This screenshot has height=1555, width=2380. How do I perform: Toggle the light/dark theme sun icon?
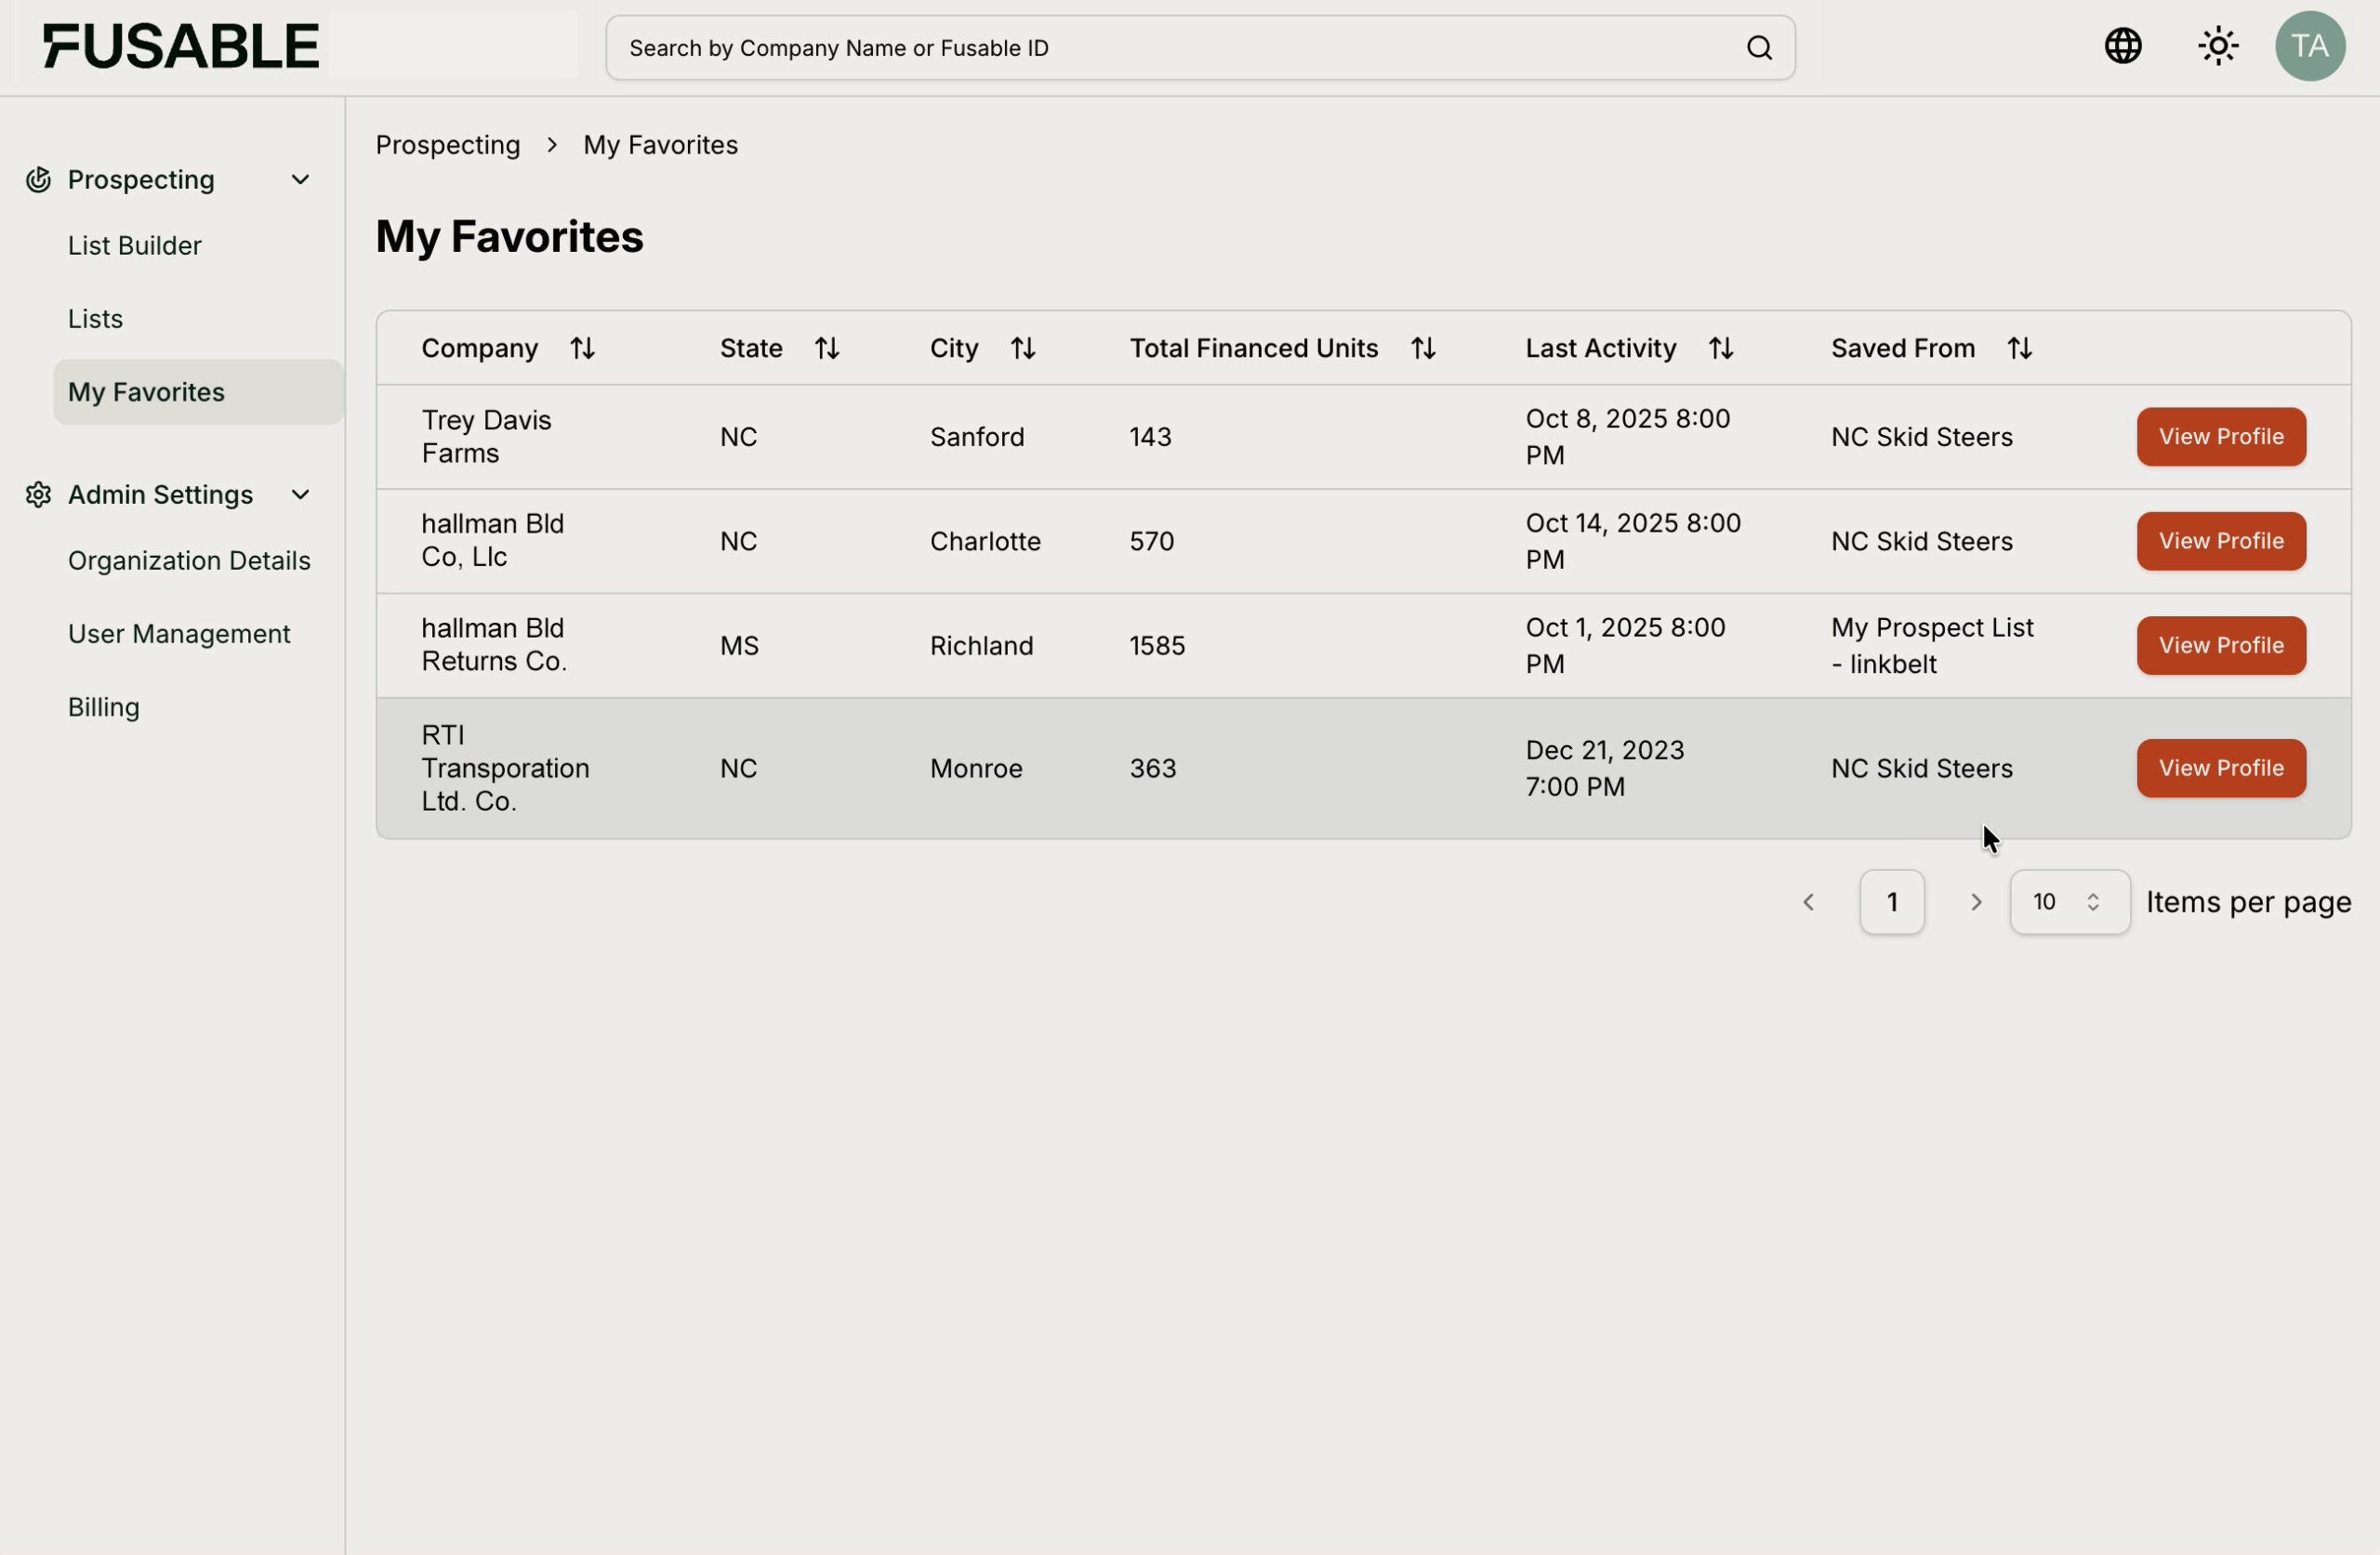coord(2217,46)
